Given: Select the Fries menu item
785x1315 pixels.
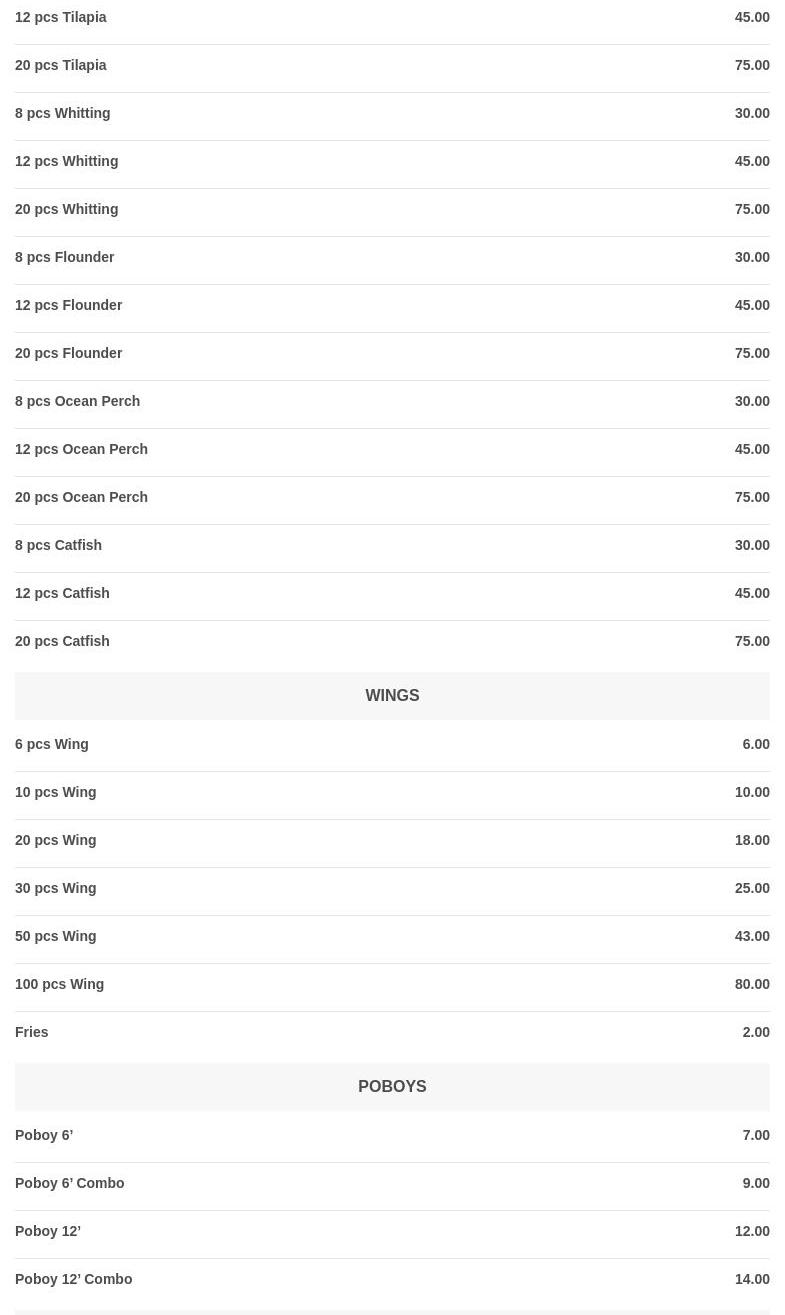Looking at the screenshot, I should point(32,1032).
